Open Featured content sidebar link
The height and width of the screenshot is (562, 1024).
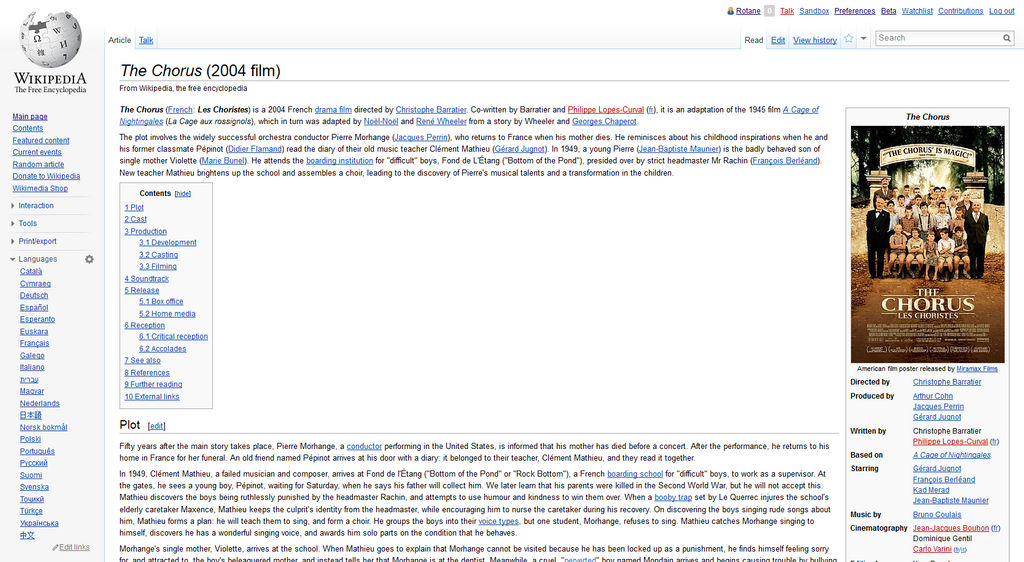click(40, 140)
